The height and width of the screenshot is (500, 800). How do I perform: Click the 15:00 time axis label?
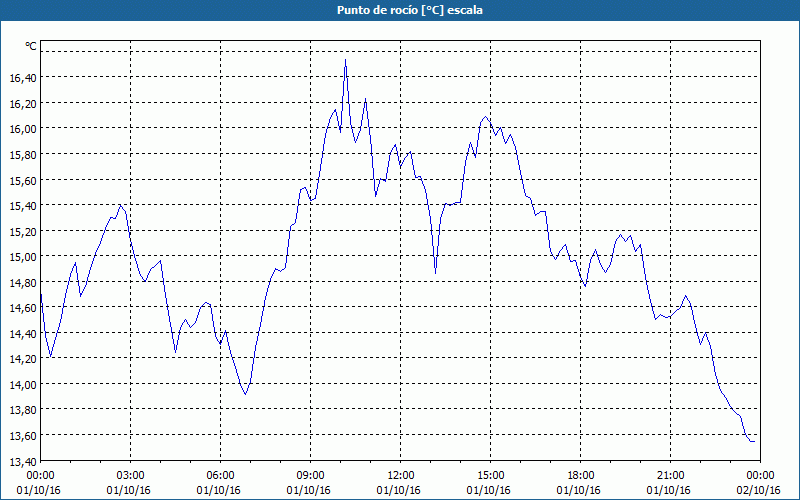click(x=490, y=476)
